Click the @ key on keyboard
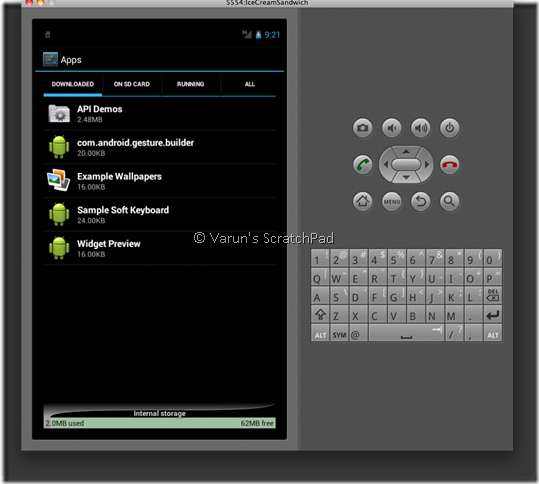The width and height of the screenshot is (539, 484). [359, 333]
